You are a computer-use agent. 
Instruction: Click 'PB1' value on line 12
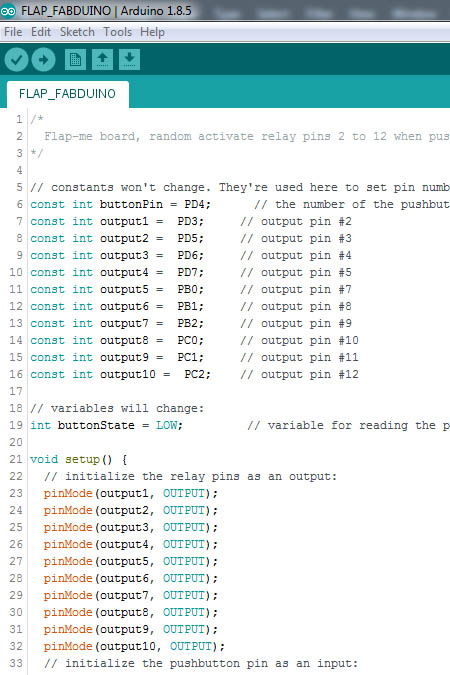[x=188, y=306]
